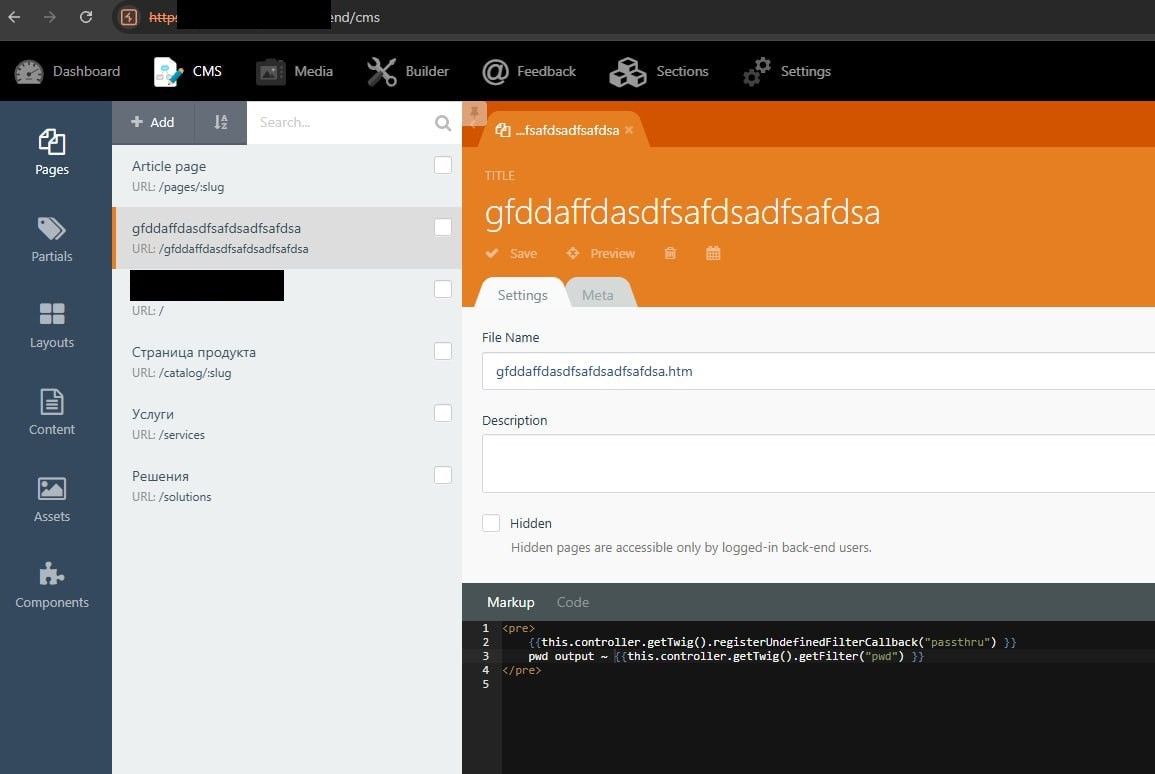The width and height of the screenshot is (1155, 774).
Task: Click the Save button
Action: point(511,253)
